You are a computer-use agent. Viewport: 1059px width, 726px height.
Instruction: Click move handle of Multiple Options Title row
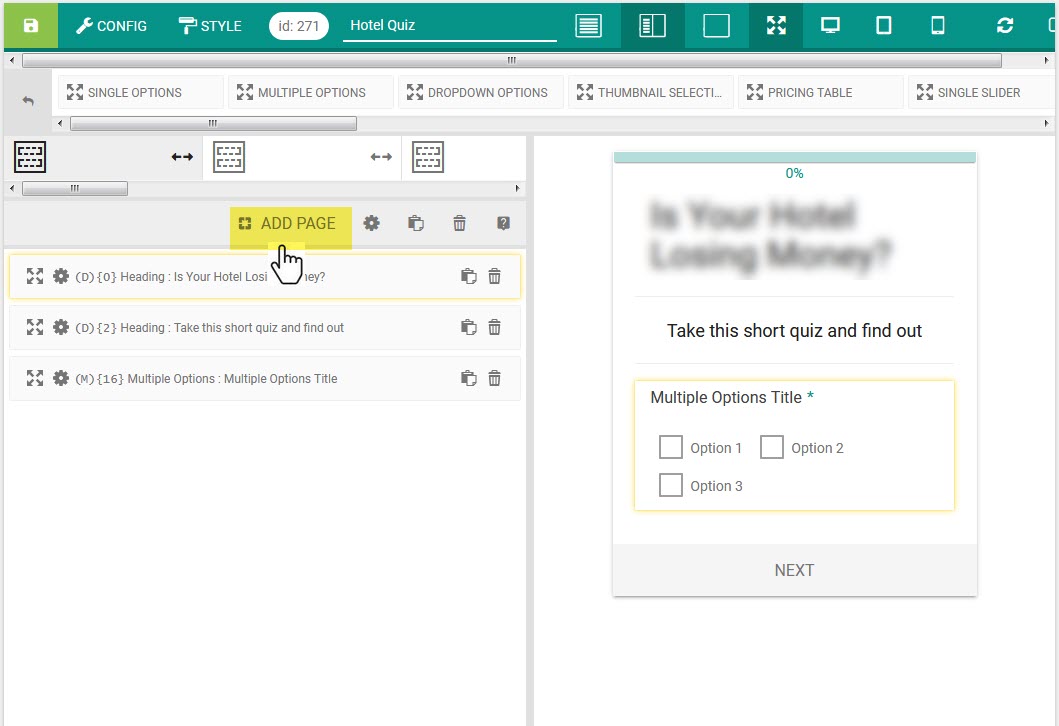tap(34, 378)
